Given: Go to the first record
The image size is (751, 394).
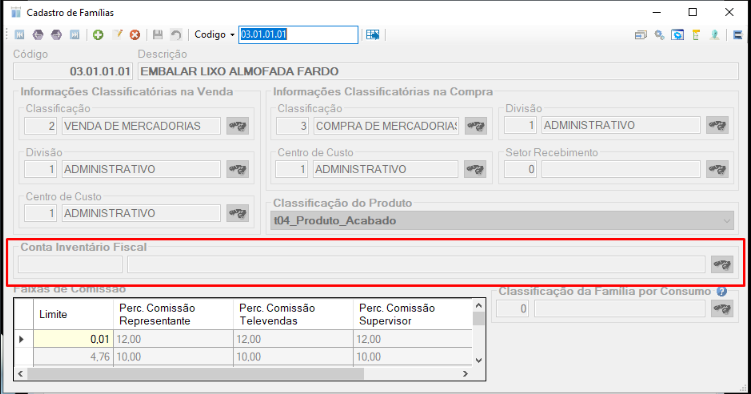Looking at the screenshot, I should coord(20,34).
